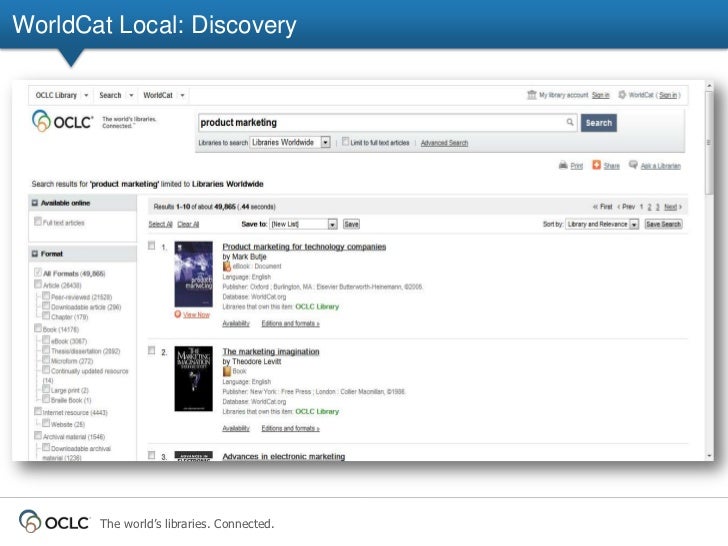Open Advances in electronic marketing title
The height and width of the screenshot is (546, 728).
tap(284, 456)
